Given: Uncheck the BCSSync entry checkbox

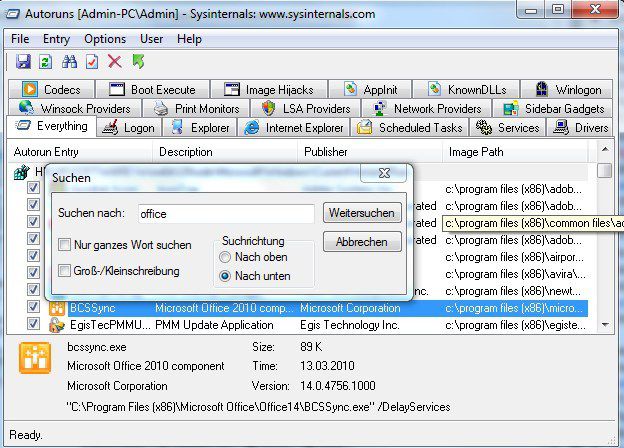Looking at the screenshot, I should [x=33, y=307].
